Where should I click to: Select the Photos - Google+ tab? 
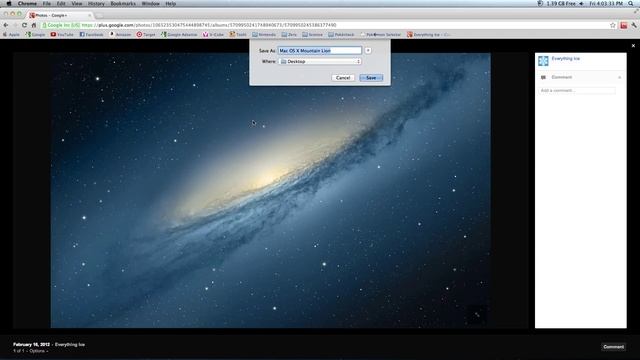coord(60,15)
